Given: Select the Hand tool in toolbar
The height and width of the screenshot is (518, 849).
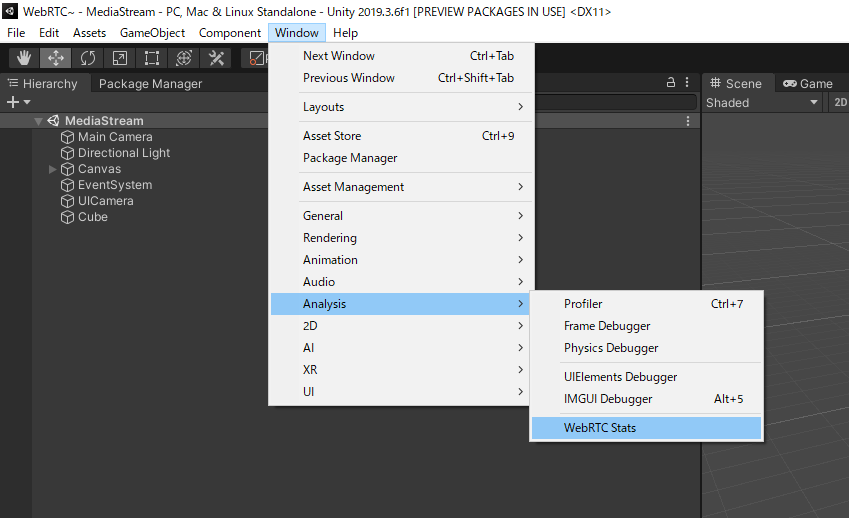Looking at the screenshot, I should (24, 58).
